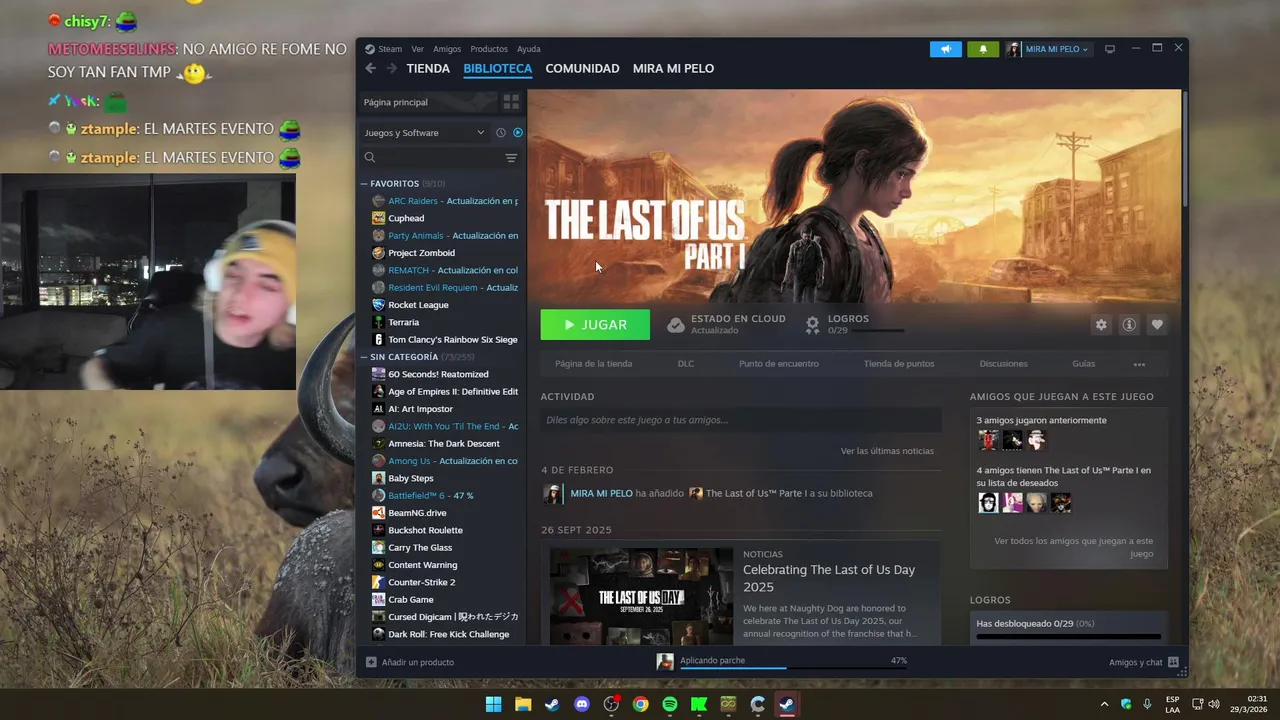Image resolution: width=1280 pixels, height=720 pixels.
Task: Click Ver todos los amigos que juegan
Action: click(1073, 547)
